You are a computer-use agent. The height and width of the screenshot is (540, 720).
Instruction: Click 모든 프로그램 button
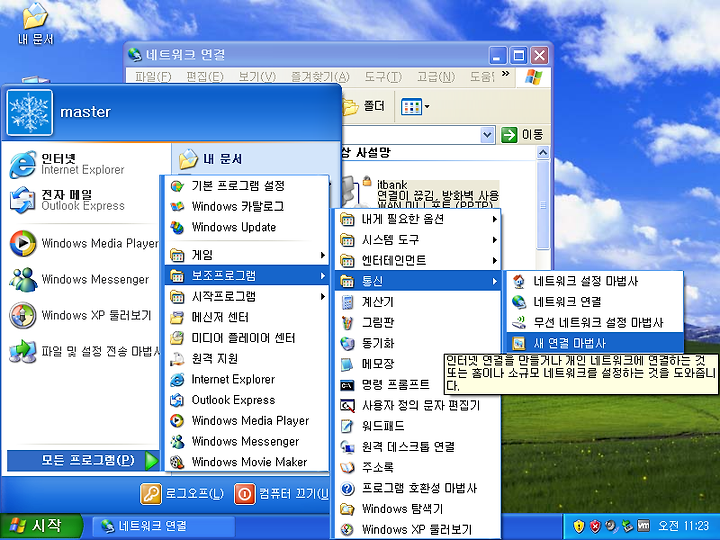click(x=83, y=460)
